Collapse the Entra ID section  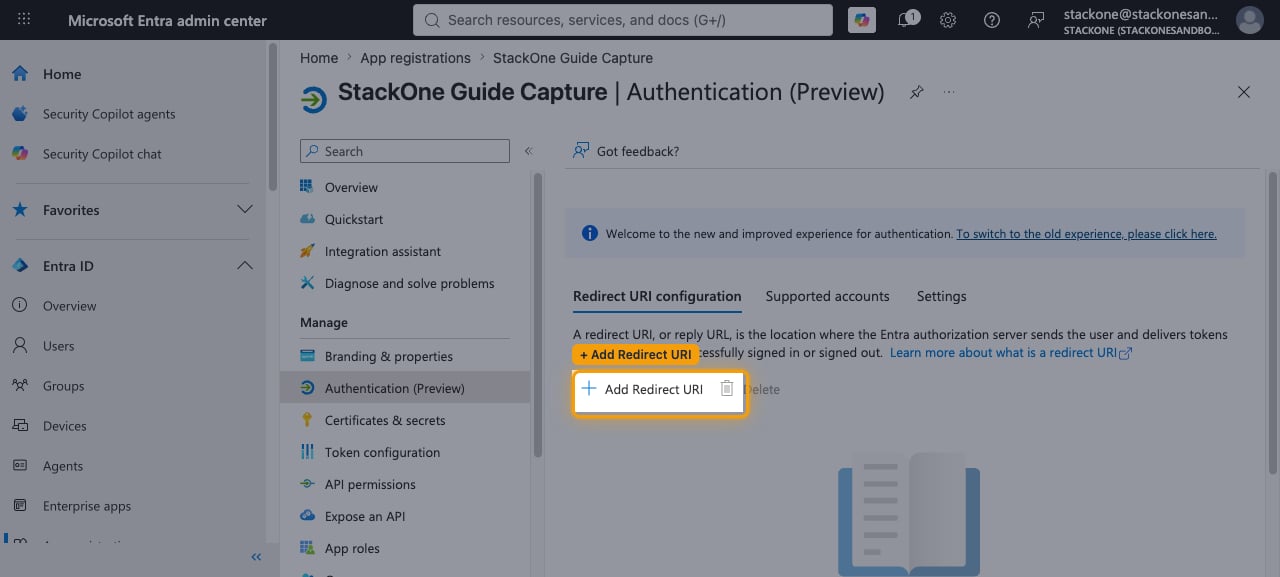point(244,266)
